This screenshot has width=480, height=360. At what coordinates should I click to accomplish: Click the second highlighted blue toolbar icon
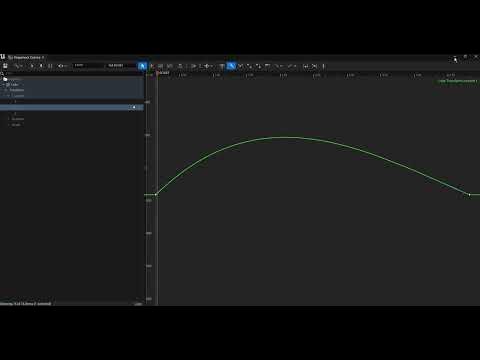pos(231,66)
